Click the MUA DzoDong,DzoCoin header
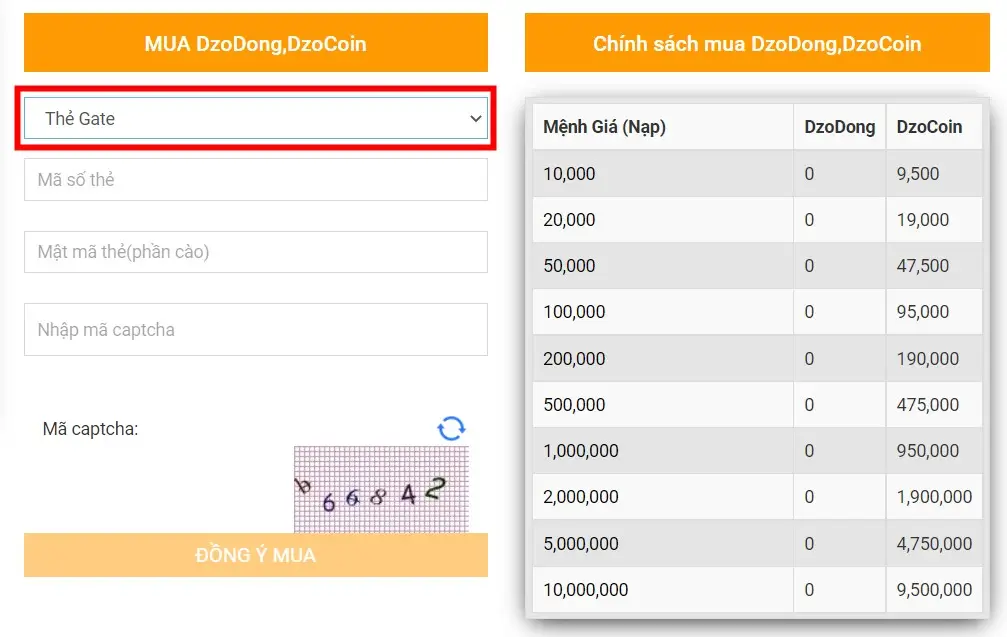This screenshot has height=637, width=1007. pyautogui.click(x=255, y=43)
